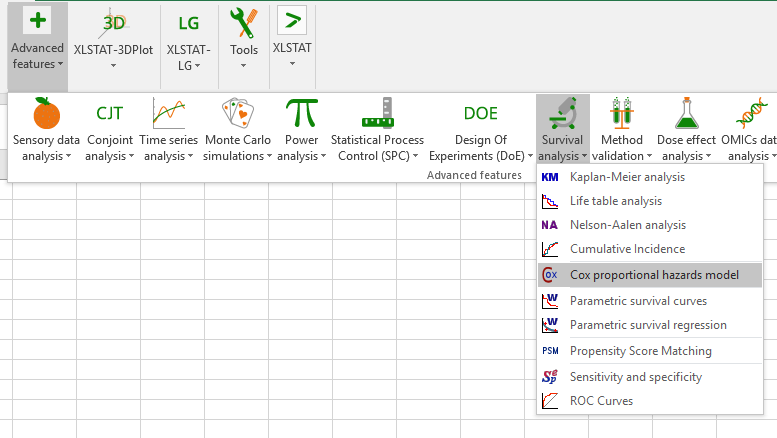Click the PSM Propensity Score icon
This screenshot has width=777, height=438.
[550, 351]
